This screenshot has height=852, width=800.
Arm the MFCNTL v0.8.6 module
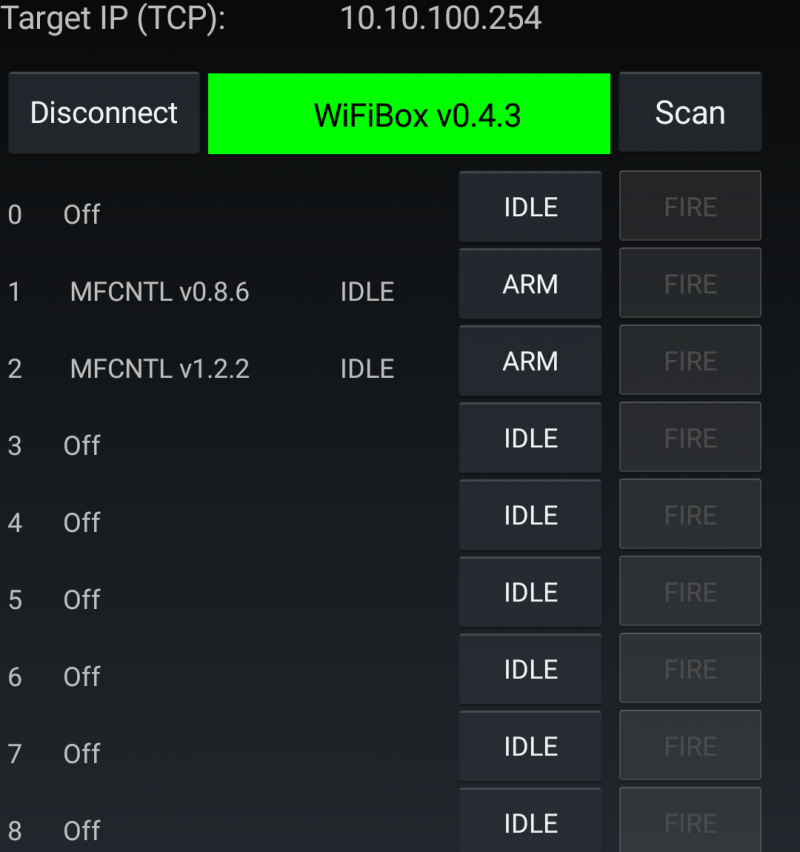click(x=530, y=284)
